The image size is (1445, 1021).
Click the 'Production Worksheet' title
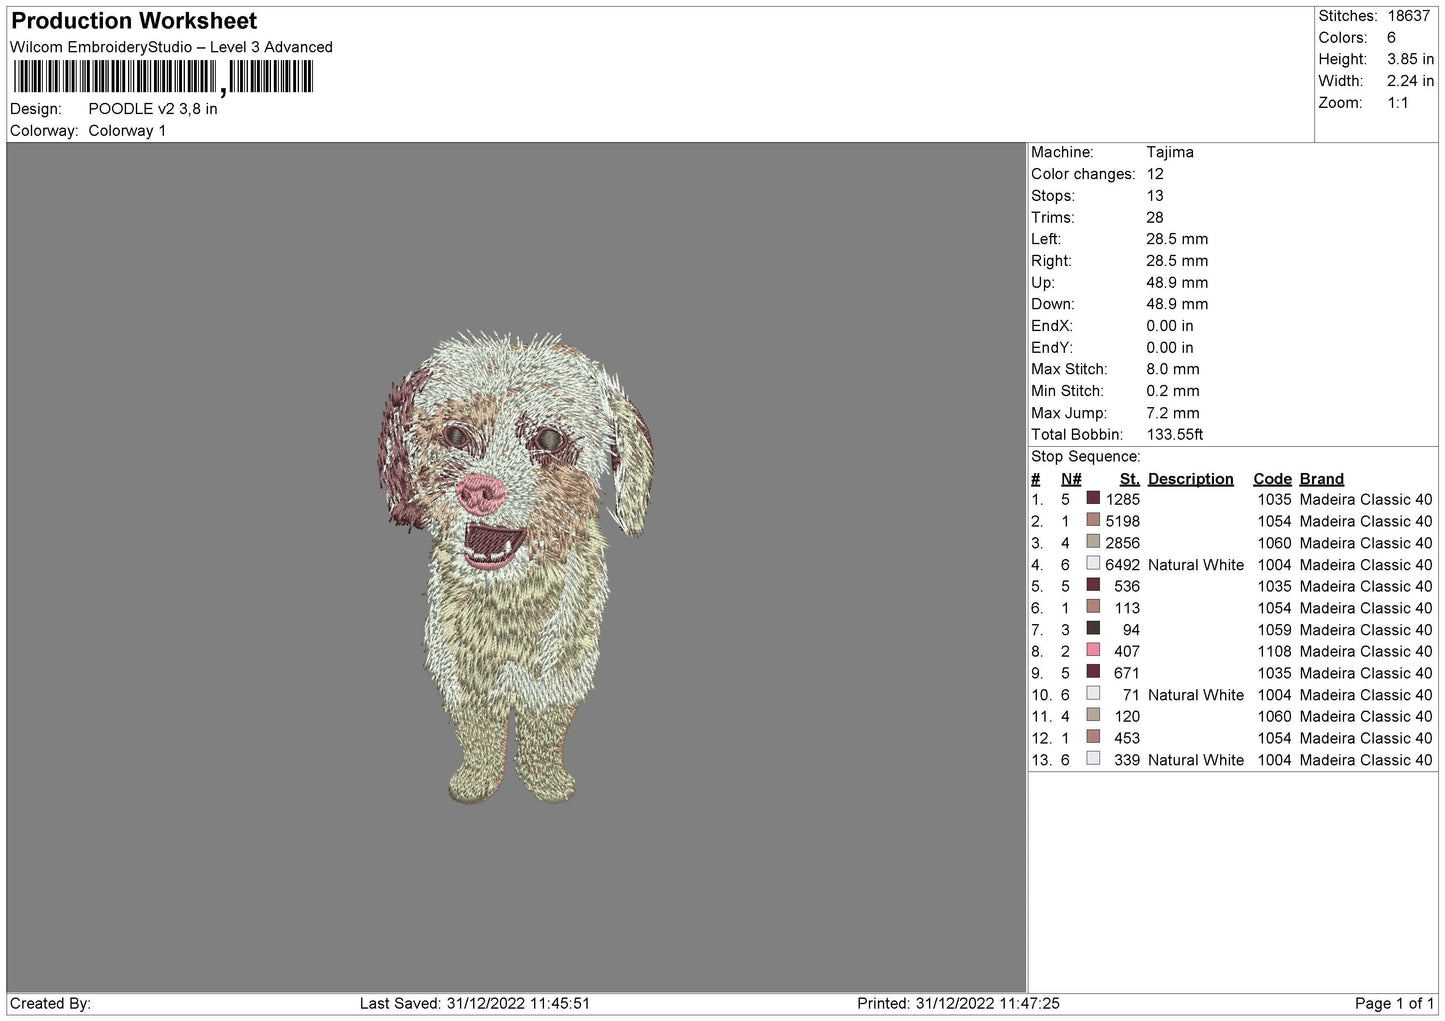134,21
